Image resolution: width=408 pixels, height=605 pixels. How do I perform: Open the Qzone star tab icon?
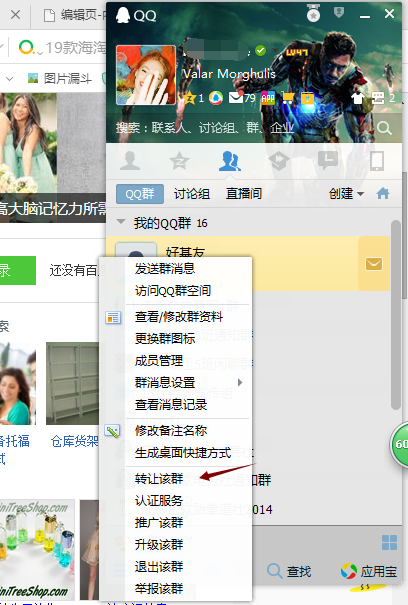pos(179,161)
